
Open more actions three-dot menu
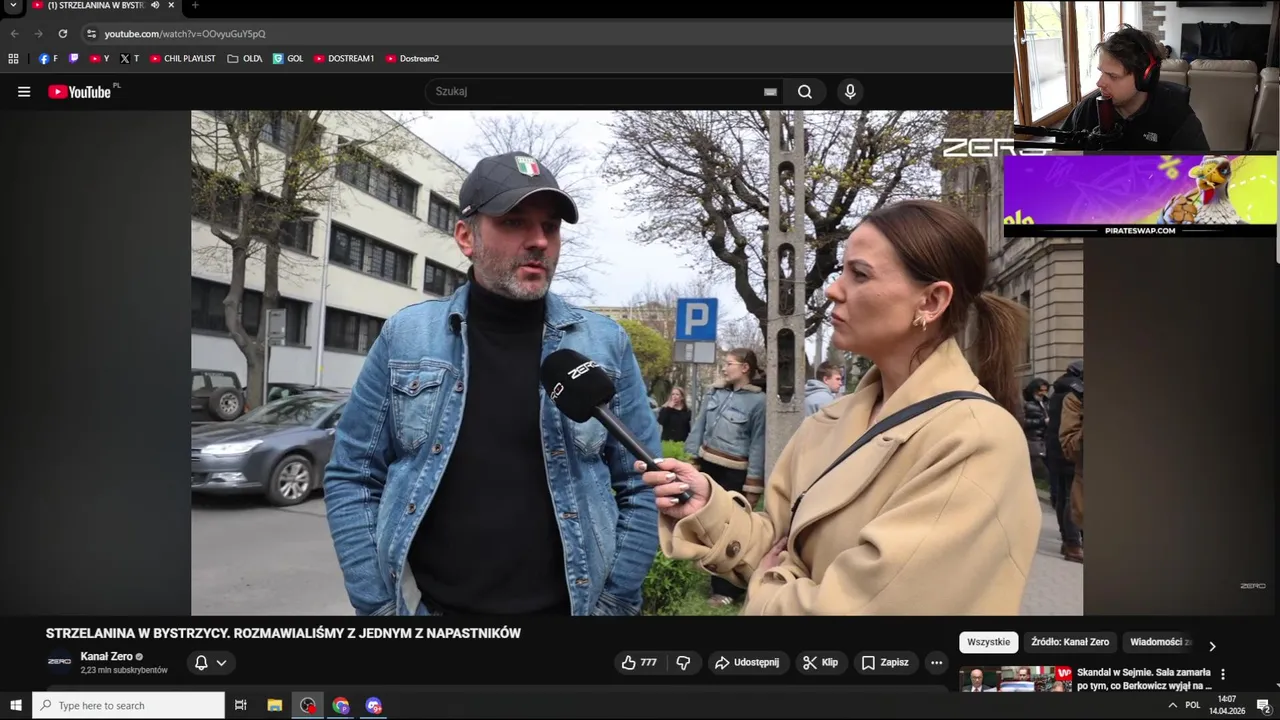[x=936, y=662]
